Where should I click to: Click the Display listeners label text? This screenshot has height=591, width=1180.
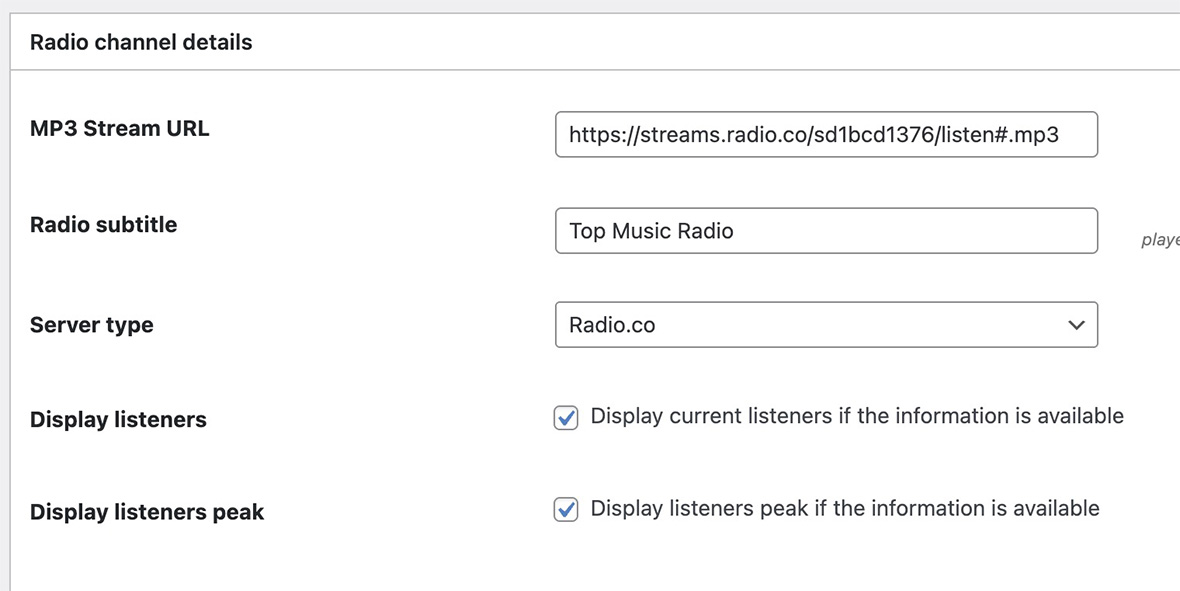point(118,420)
